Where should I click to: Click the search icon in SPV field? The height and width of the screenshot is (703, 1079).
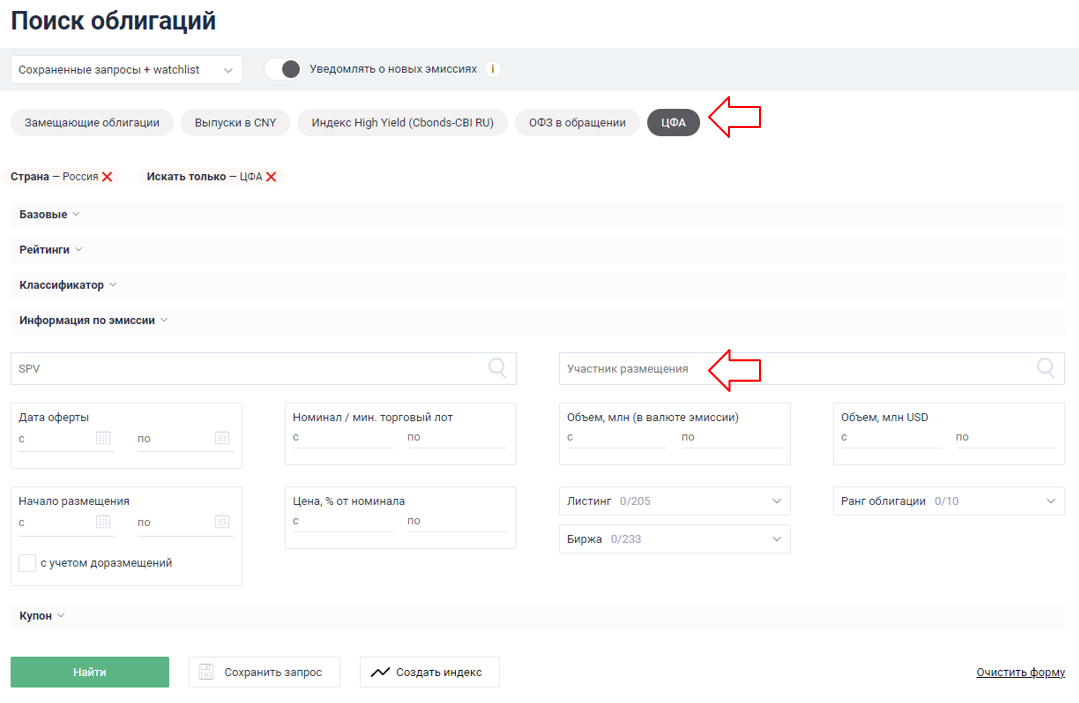497,368
